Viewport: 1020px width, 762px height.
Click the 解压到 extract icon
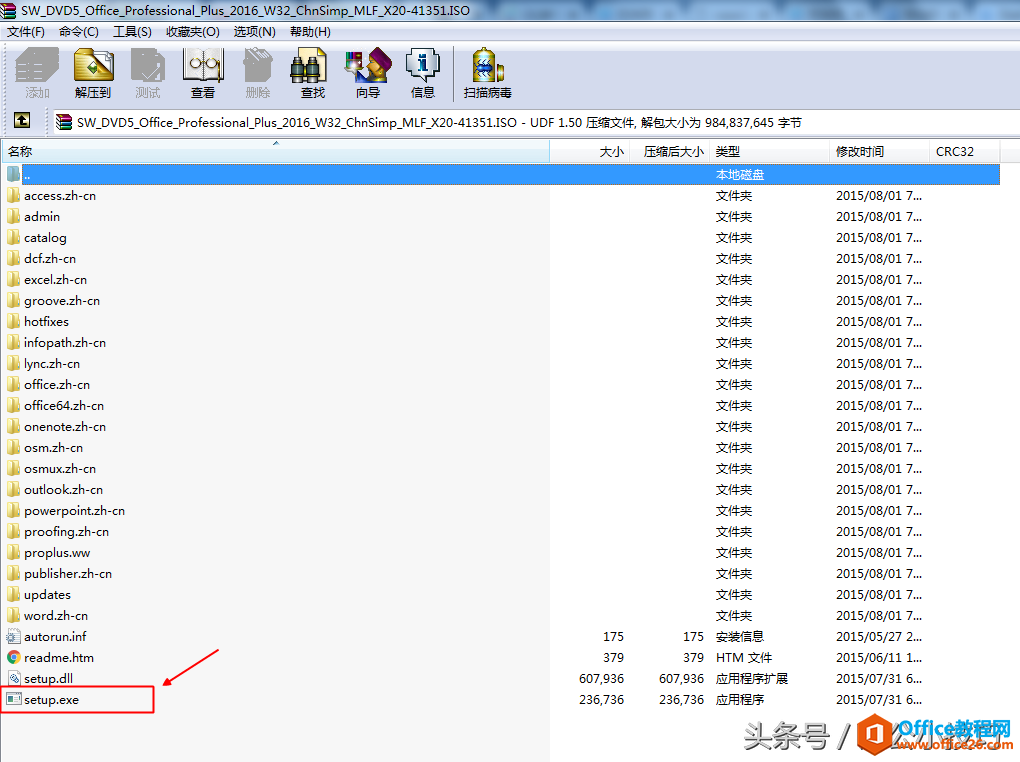pos(93,72)
